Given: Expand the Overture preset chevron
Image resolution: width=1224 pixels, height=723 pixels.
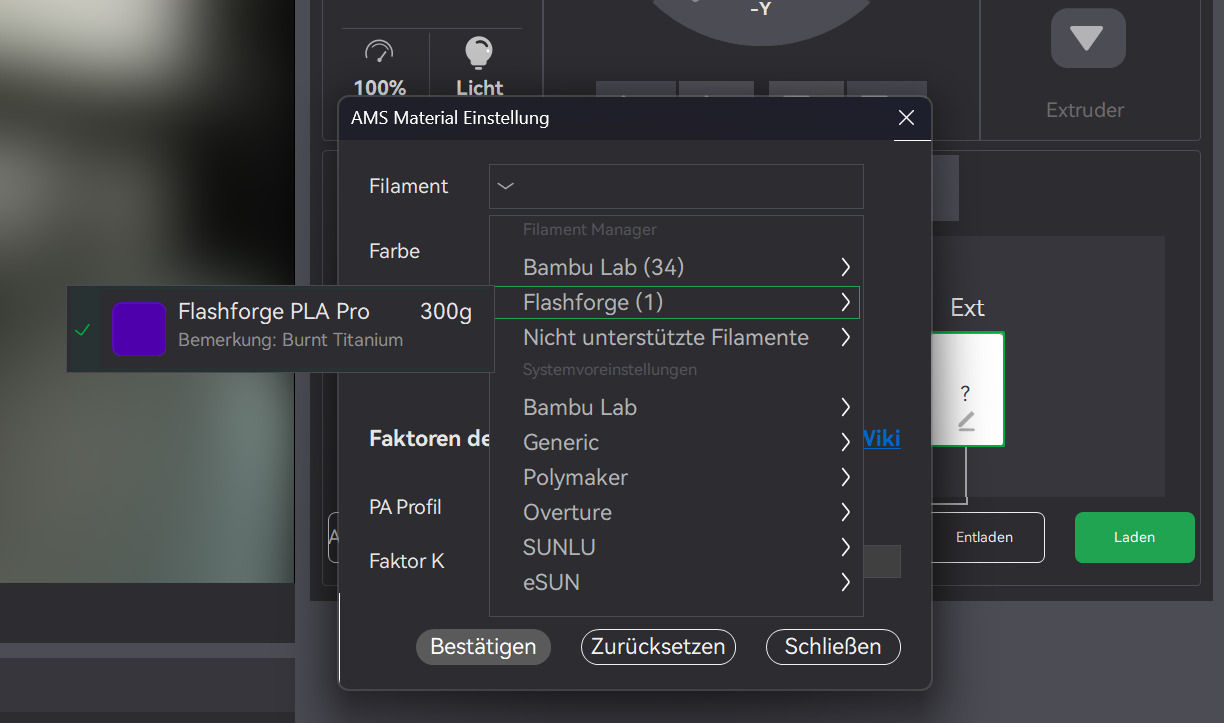Looking at the screenshot, I should point(845,512).
